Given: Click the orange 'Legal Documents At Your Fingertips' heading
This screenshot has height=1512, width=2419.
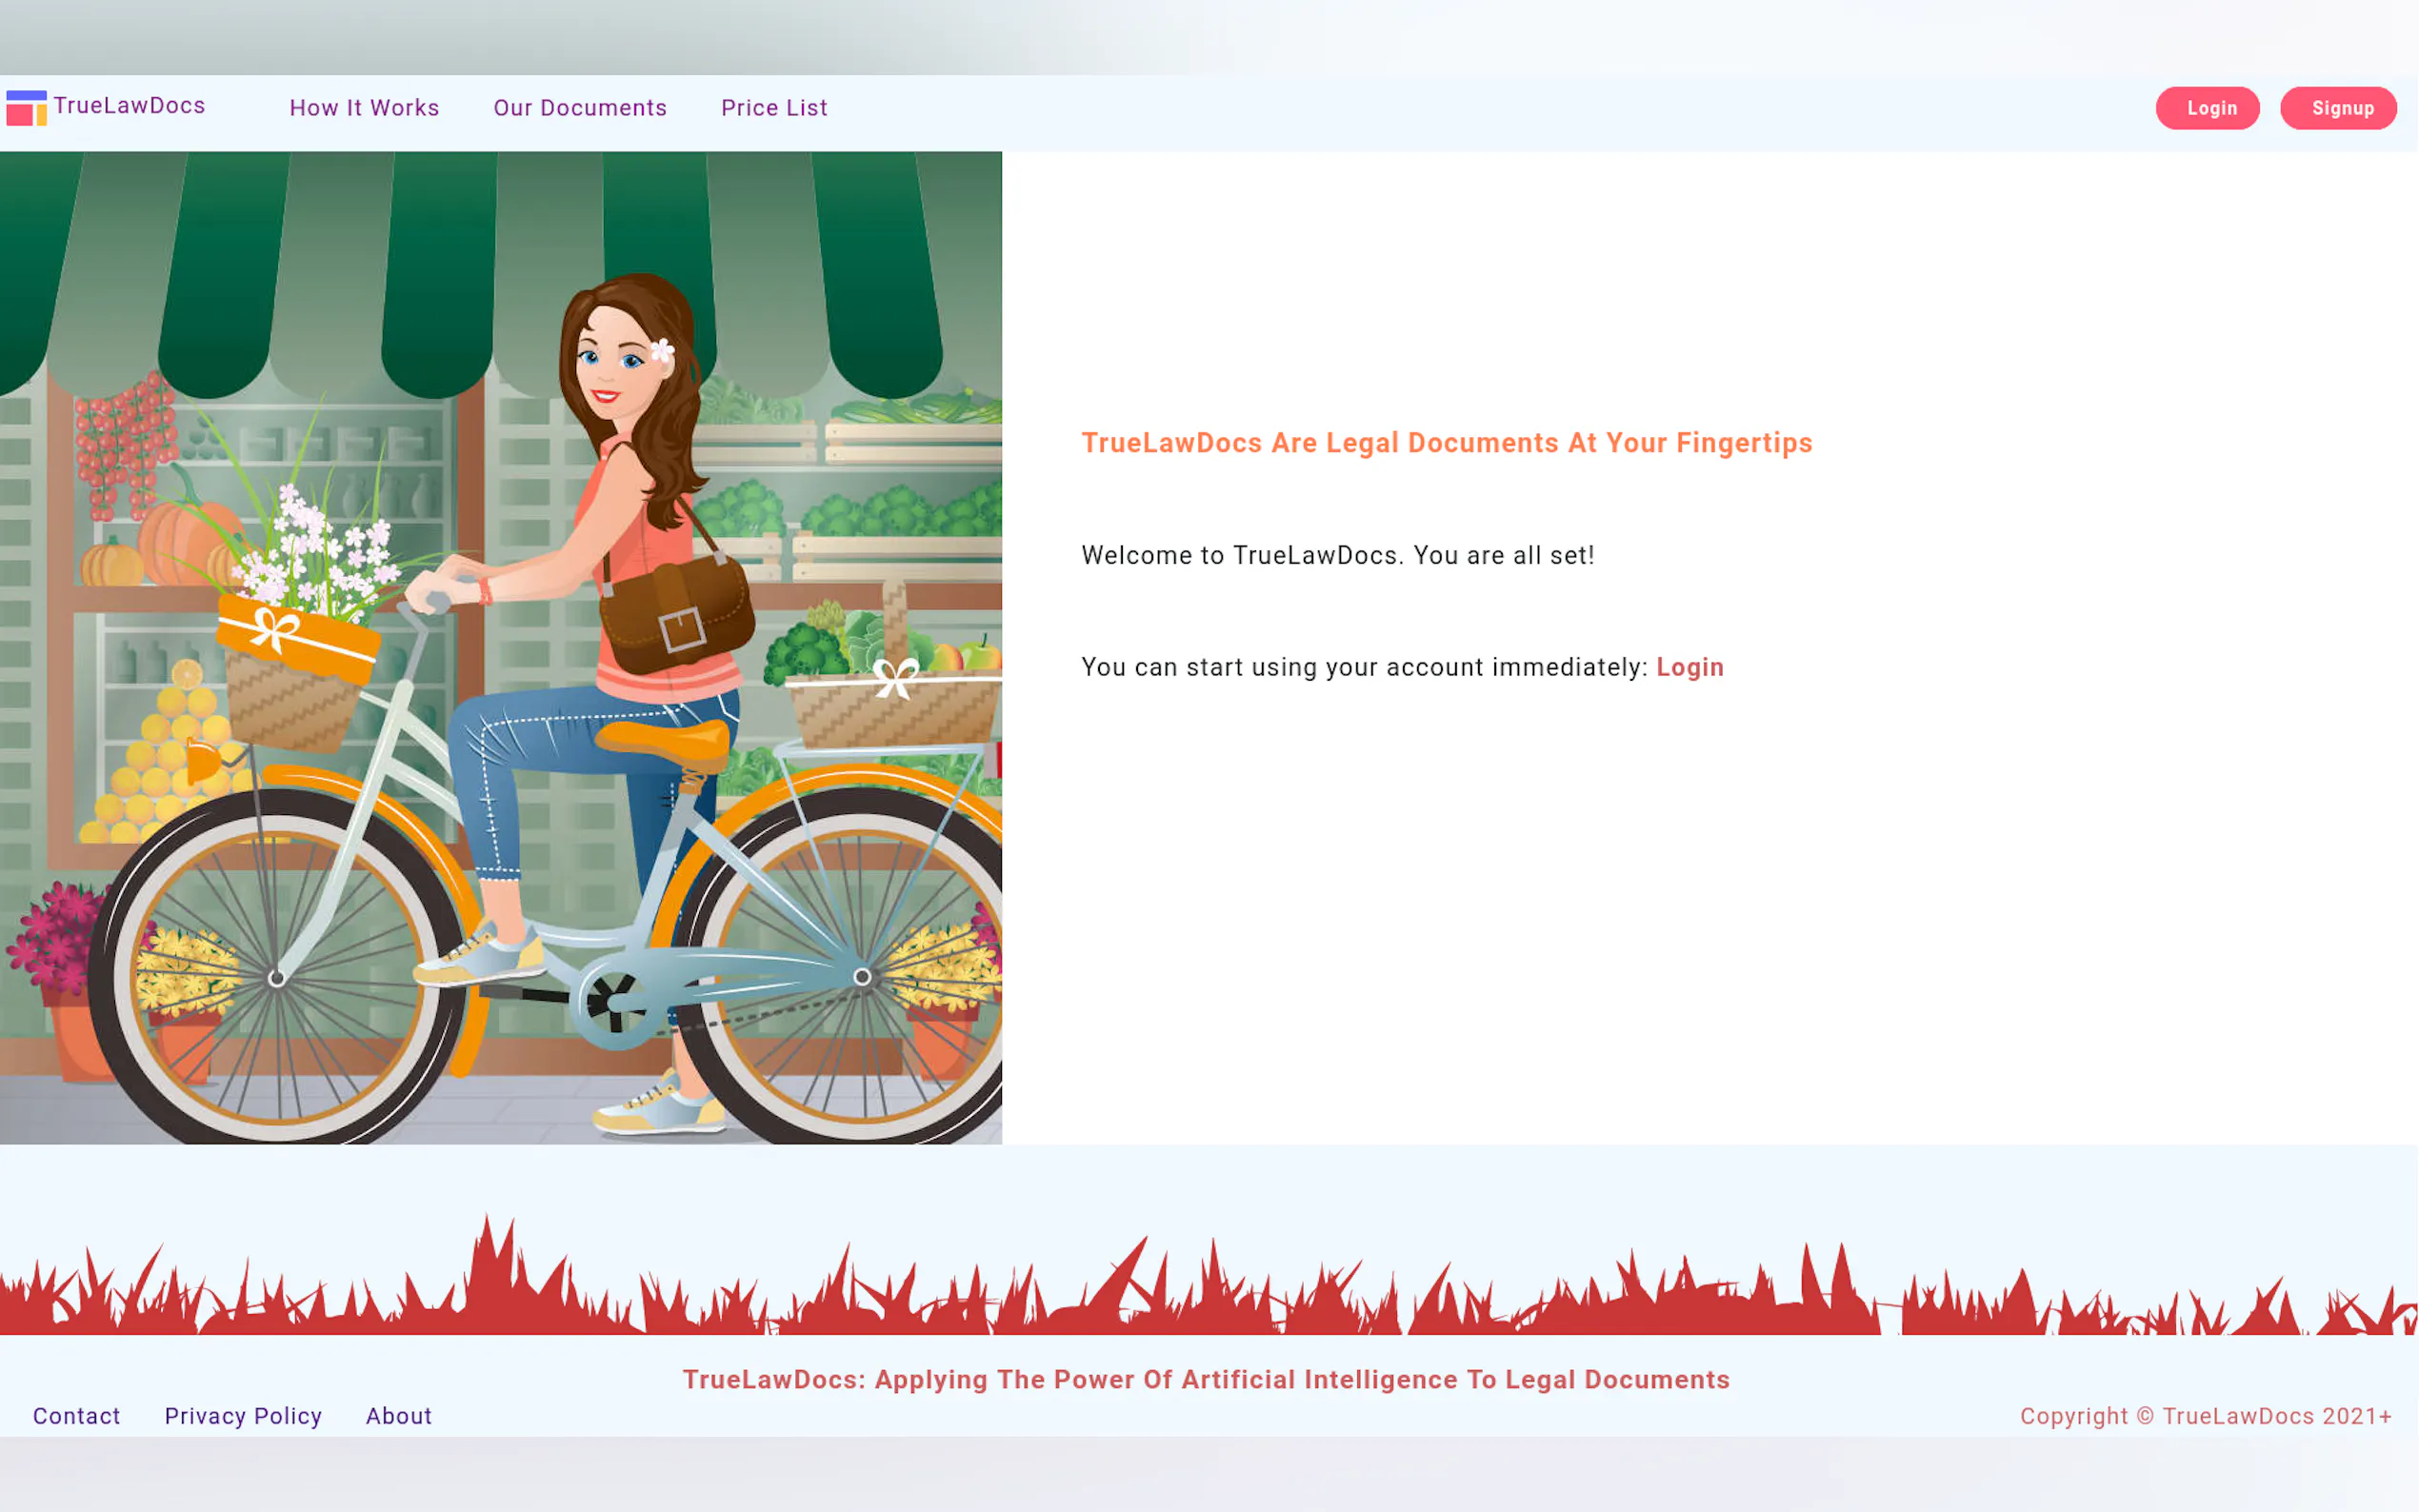Looking at the screenshot, I should [x=1446, y=443].
